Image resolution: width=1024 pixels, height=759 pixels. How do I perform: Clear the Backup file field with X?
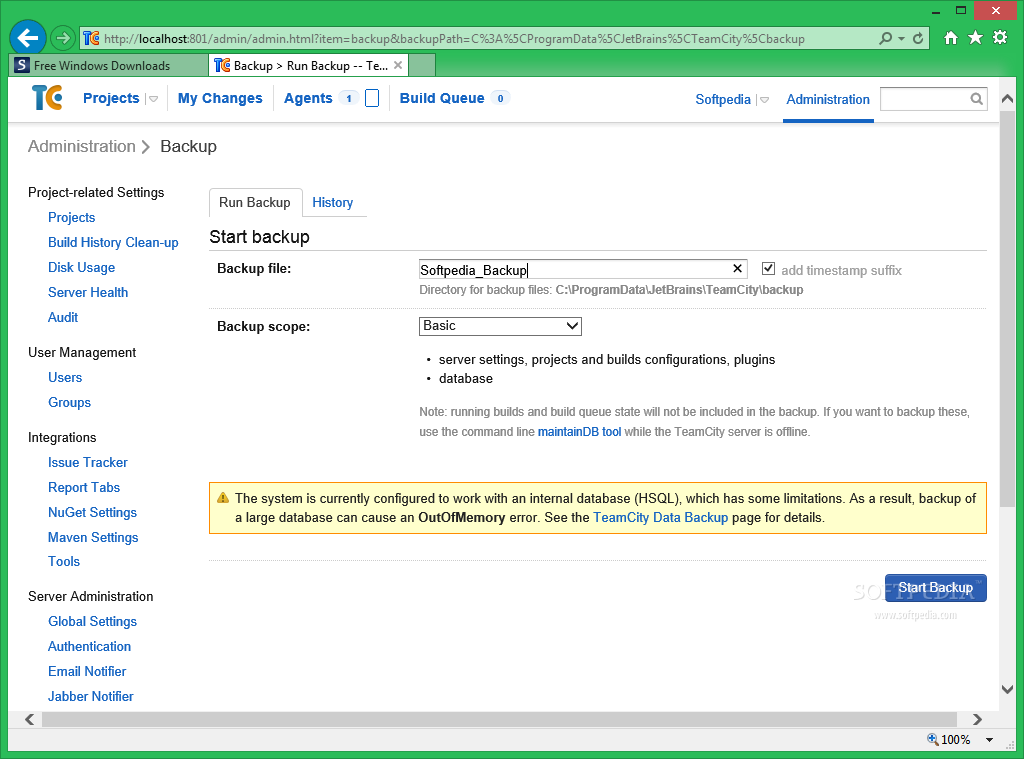tap(737, 268)
